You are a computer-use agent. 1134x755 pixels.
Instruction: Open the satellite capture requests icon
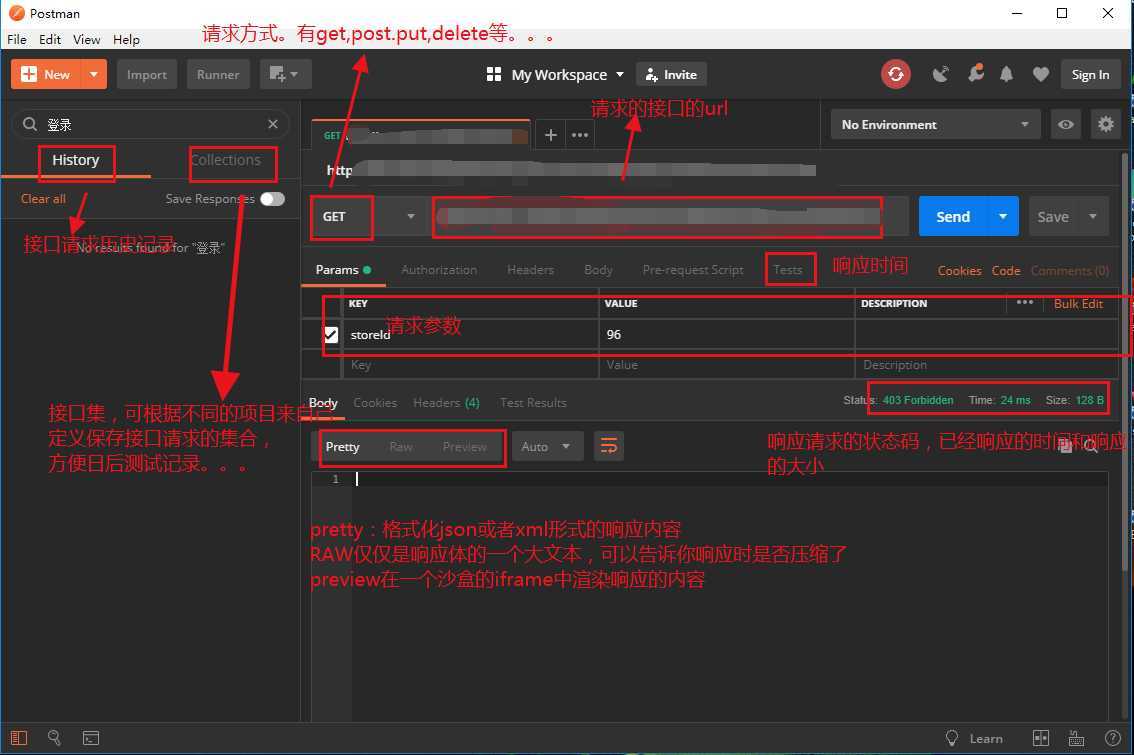[940, 74]
